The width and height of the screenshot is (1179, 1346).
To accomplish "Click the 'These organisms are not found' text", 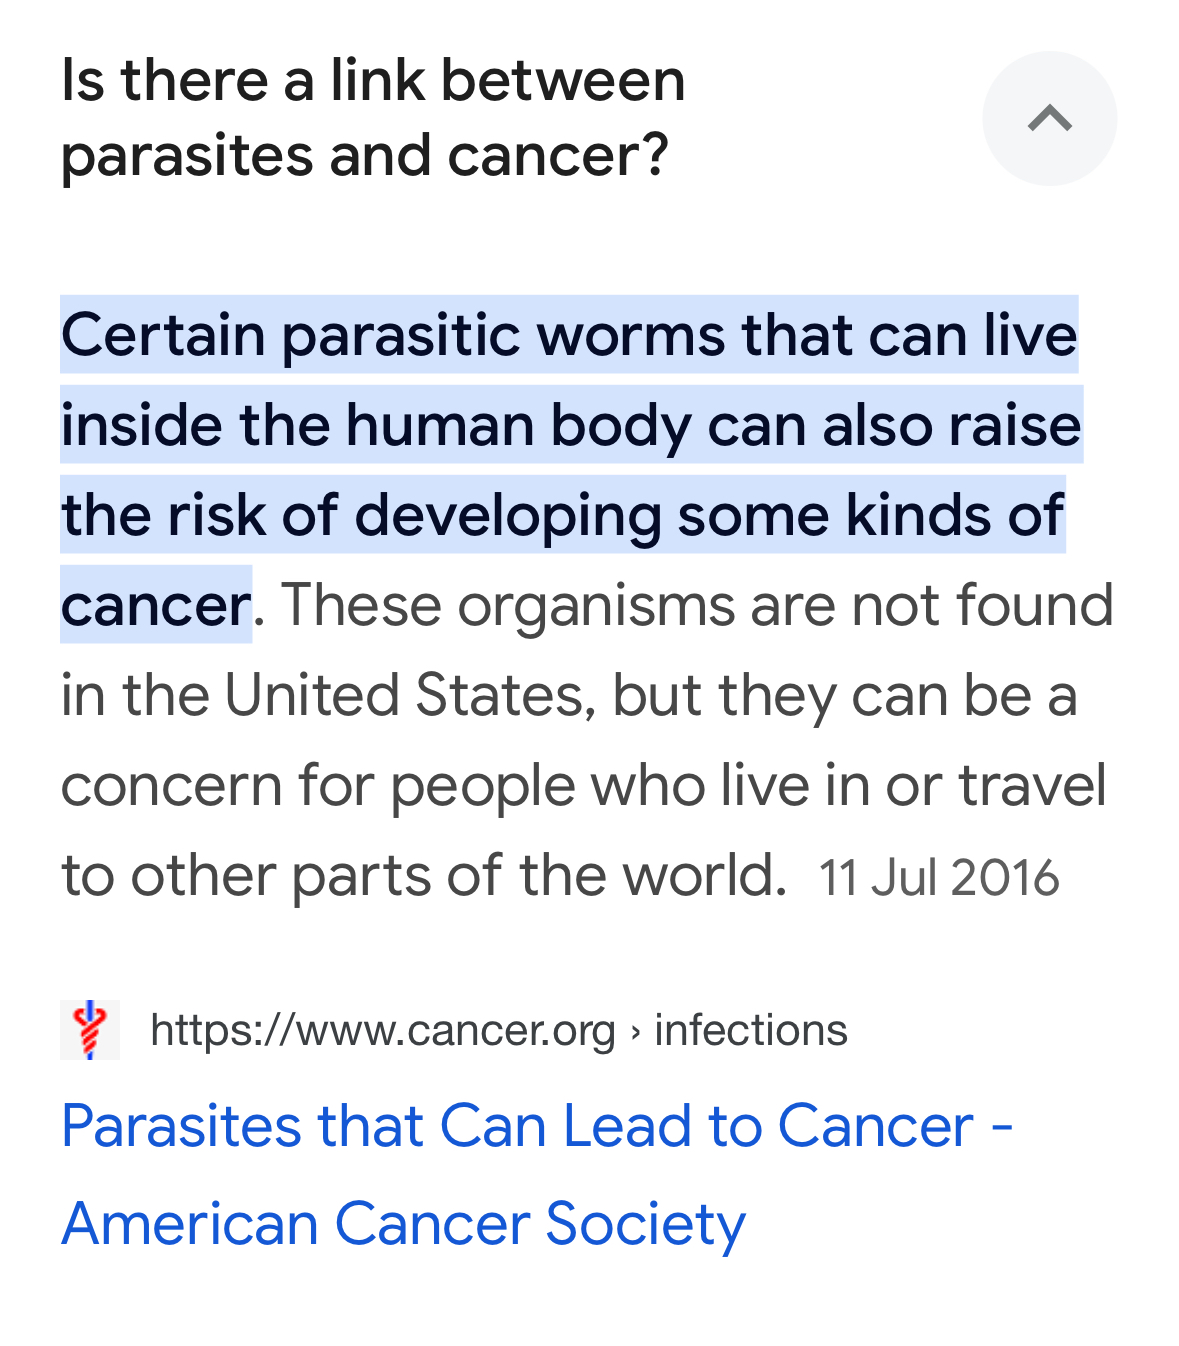I will click(697, 605).
